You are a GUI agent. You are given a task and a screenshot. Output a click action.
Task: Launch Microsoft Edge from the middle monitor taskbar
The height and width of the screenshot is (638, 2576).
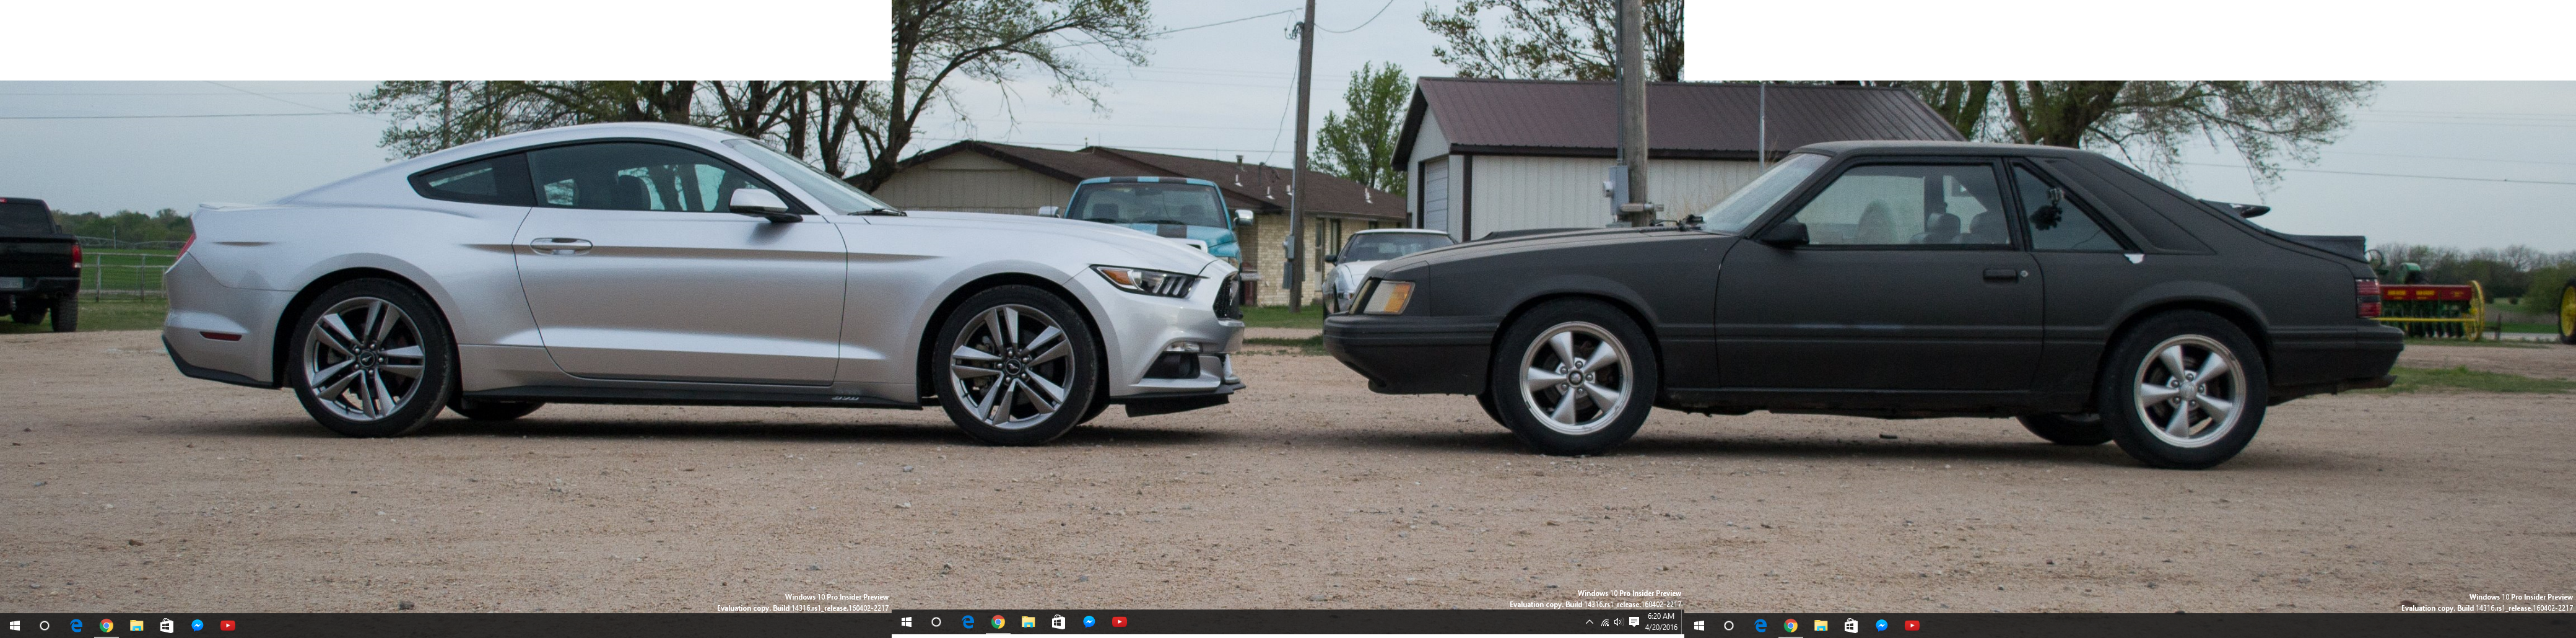pos(967,622)
